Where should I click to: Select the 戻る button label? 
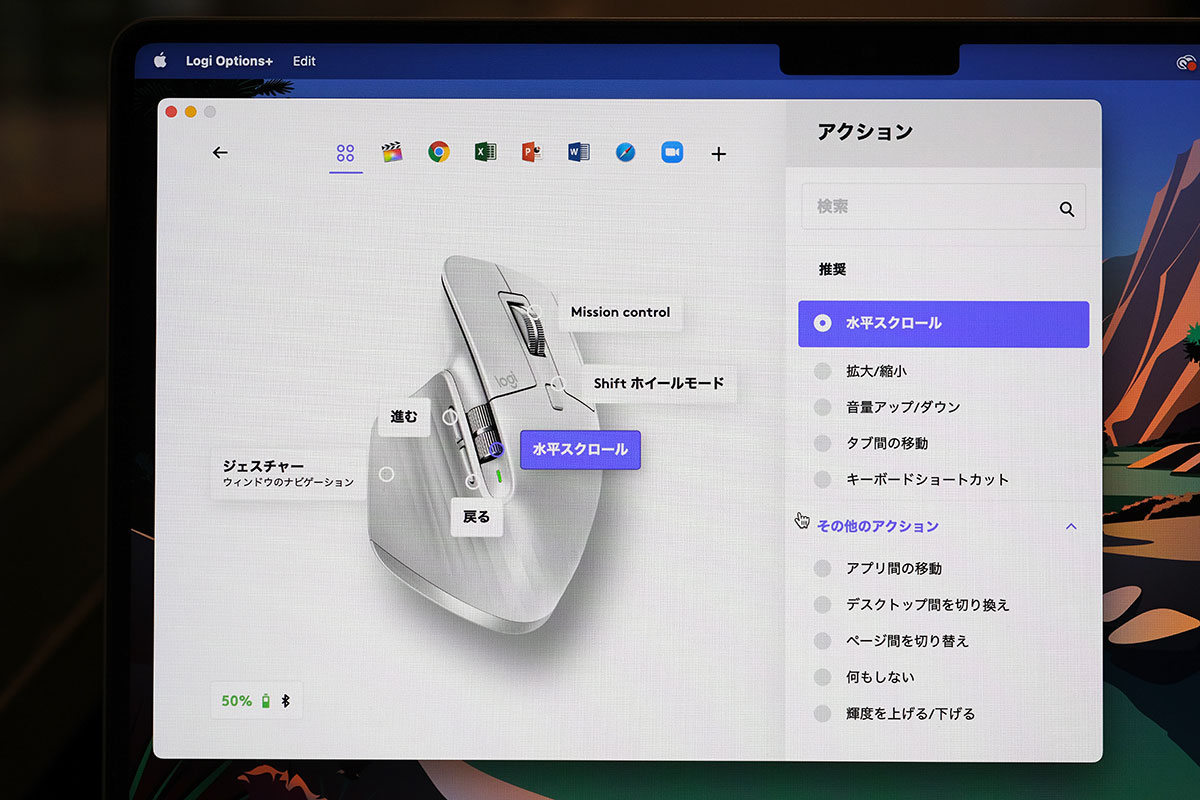(x=476, y=517)
